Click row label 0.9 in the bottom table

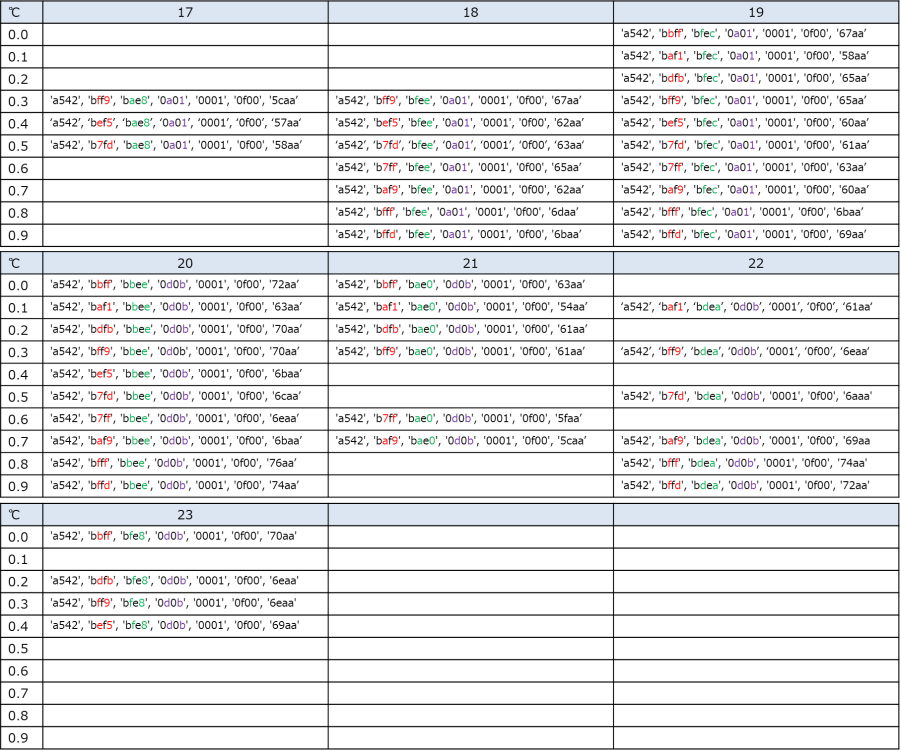click(x=22, y=738)
